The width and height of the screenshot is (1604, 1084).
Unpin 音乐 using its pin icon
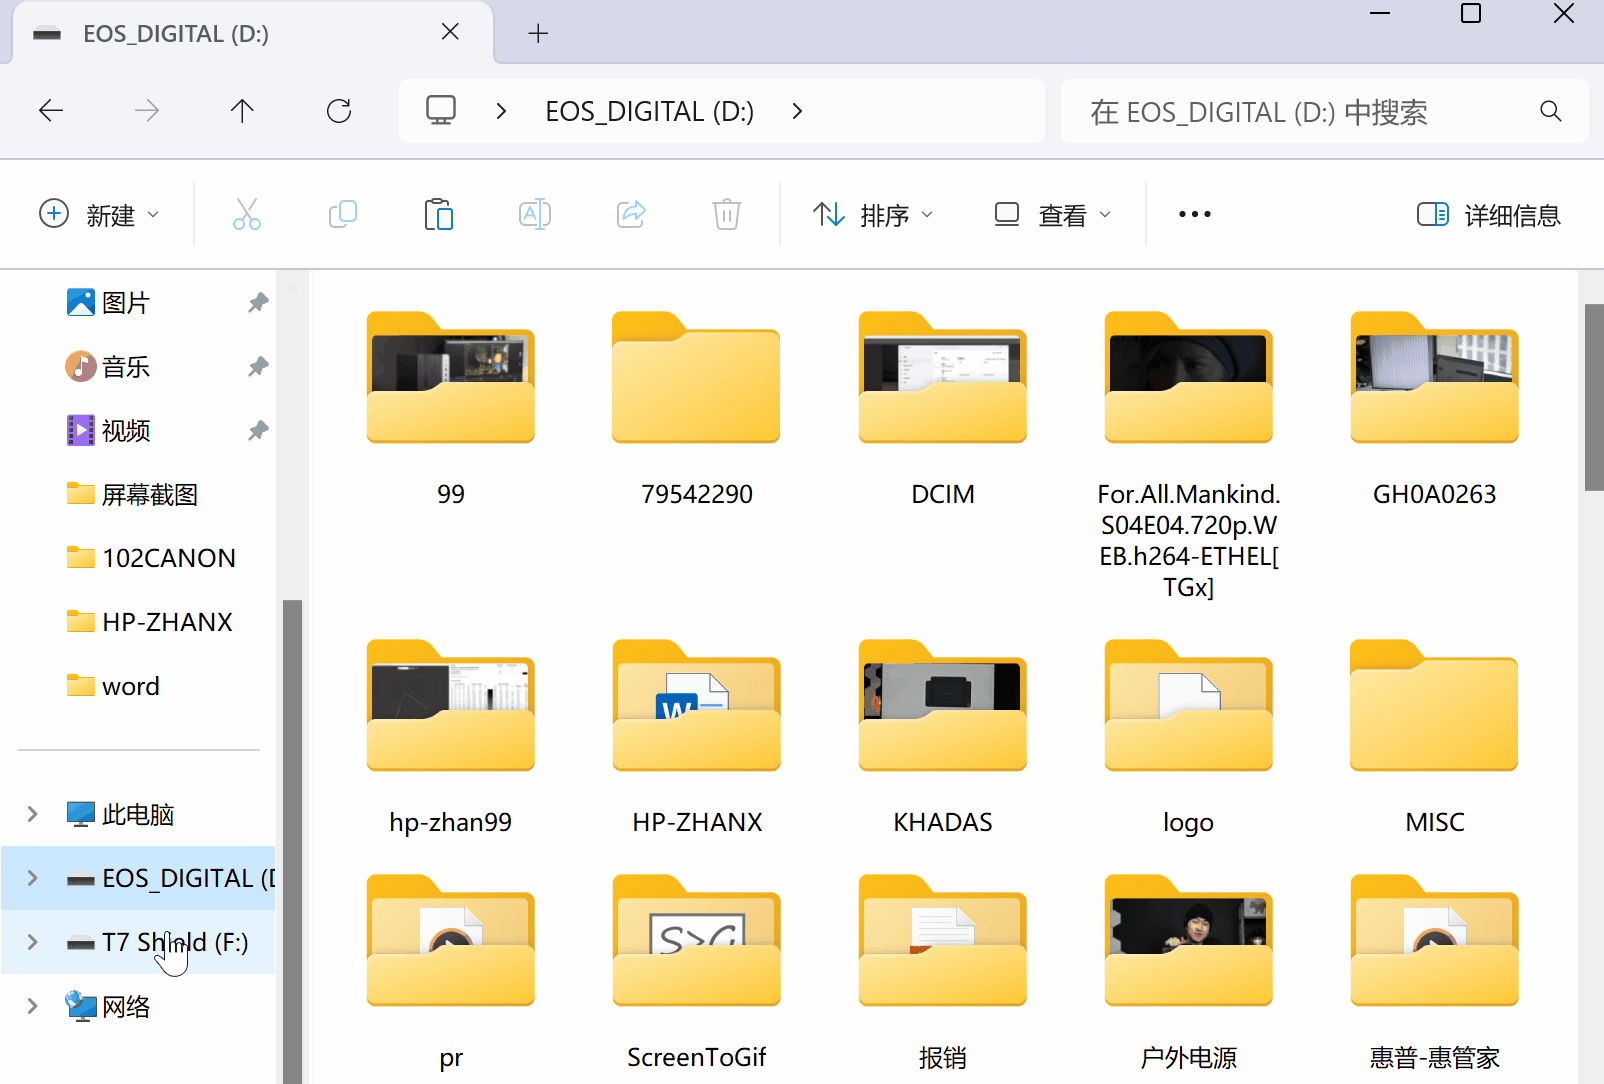pos(258,366)
